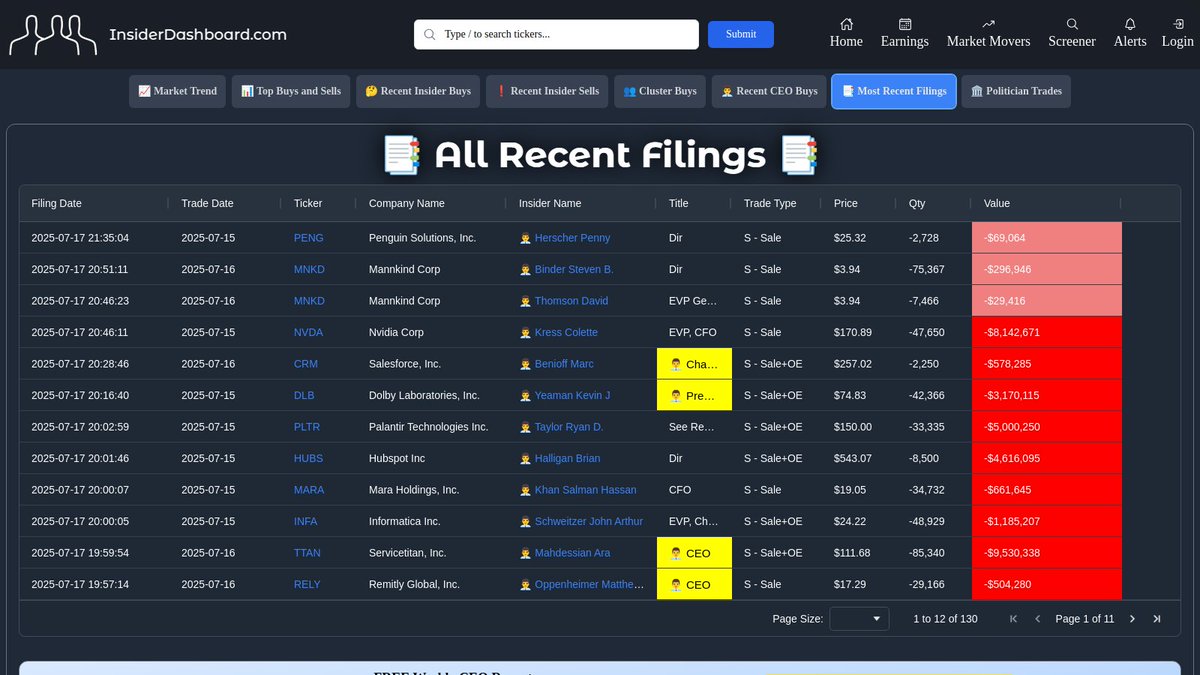Click the person icon beside Herscher Penny
This screenshot has height=675, width=1200.
[x=525, y=238]
